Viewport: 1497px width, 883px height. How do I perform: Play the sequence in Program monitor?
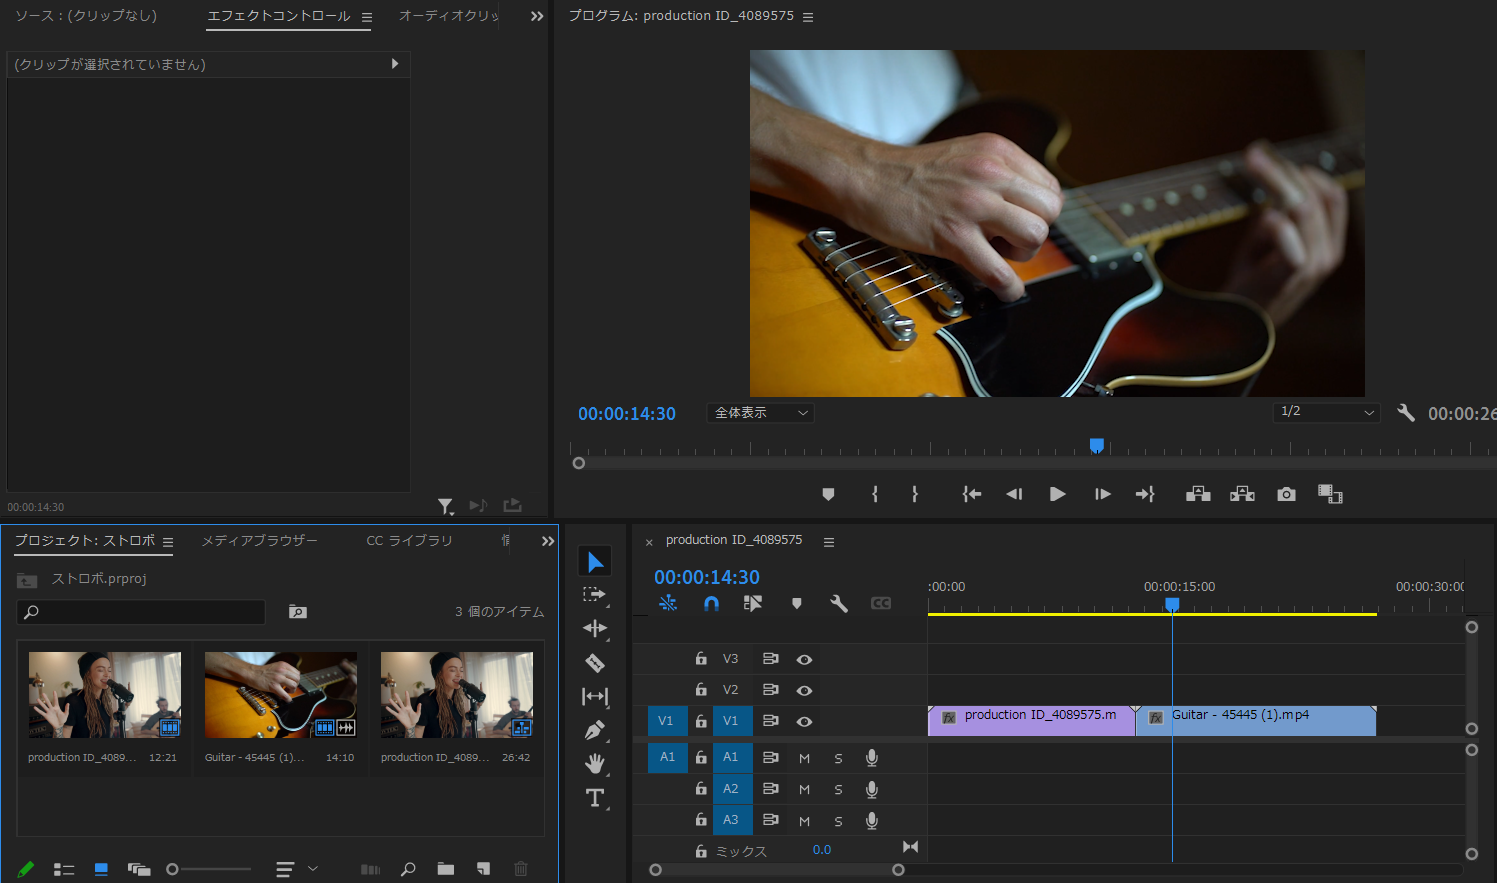coord(1057,494)
